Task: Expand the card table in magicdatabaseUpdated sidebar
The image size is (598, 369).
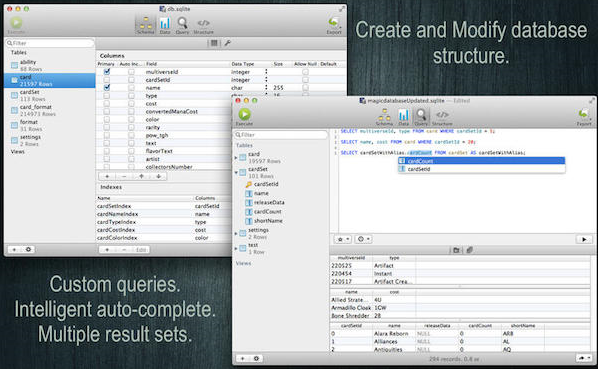Action: point(236,157)
